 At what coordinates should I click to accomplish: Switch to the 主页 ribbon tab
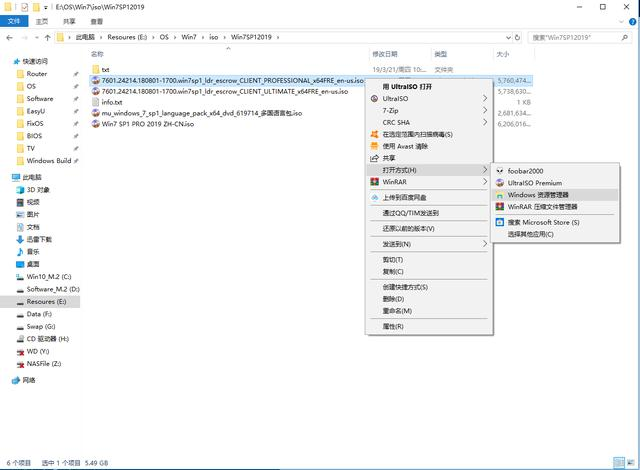click(42, 21)
